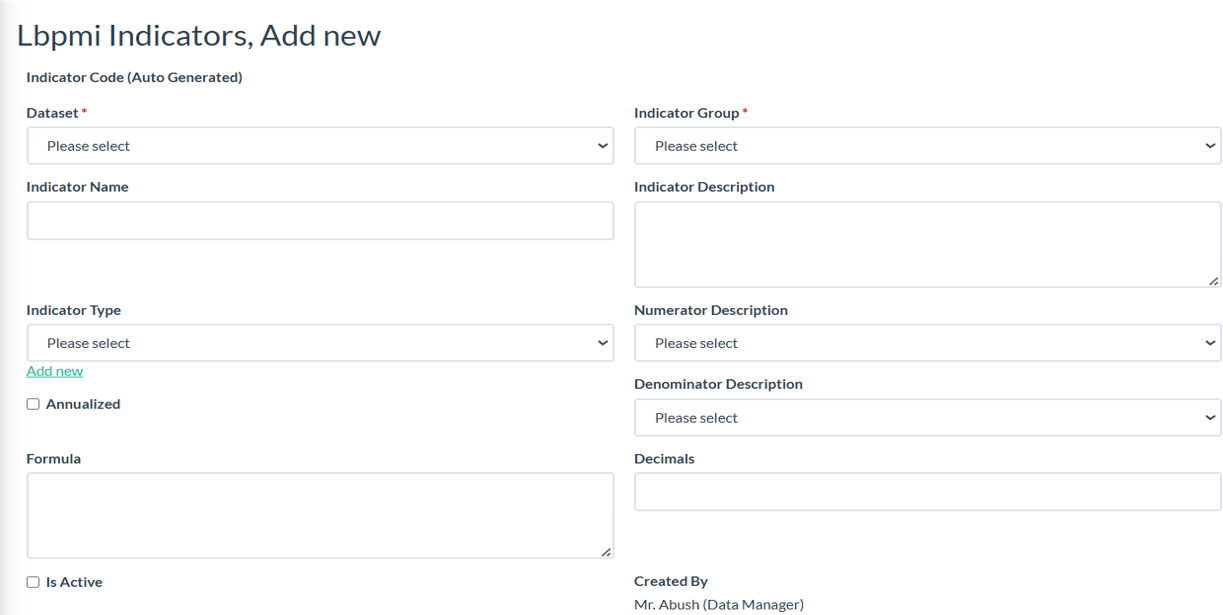
Task: Tick the Is Active checkbox
Action: 33,582
